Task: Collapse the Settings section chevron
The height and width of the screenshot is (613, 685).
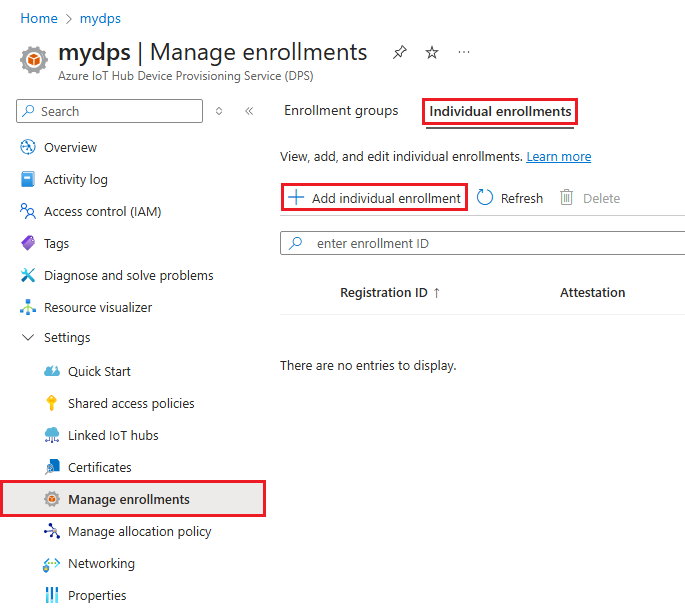Action: (x=28, y=338)
